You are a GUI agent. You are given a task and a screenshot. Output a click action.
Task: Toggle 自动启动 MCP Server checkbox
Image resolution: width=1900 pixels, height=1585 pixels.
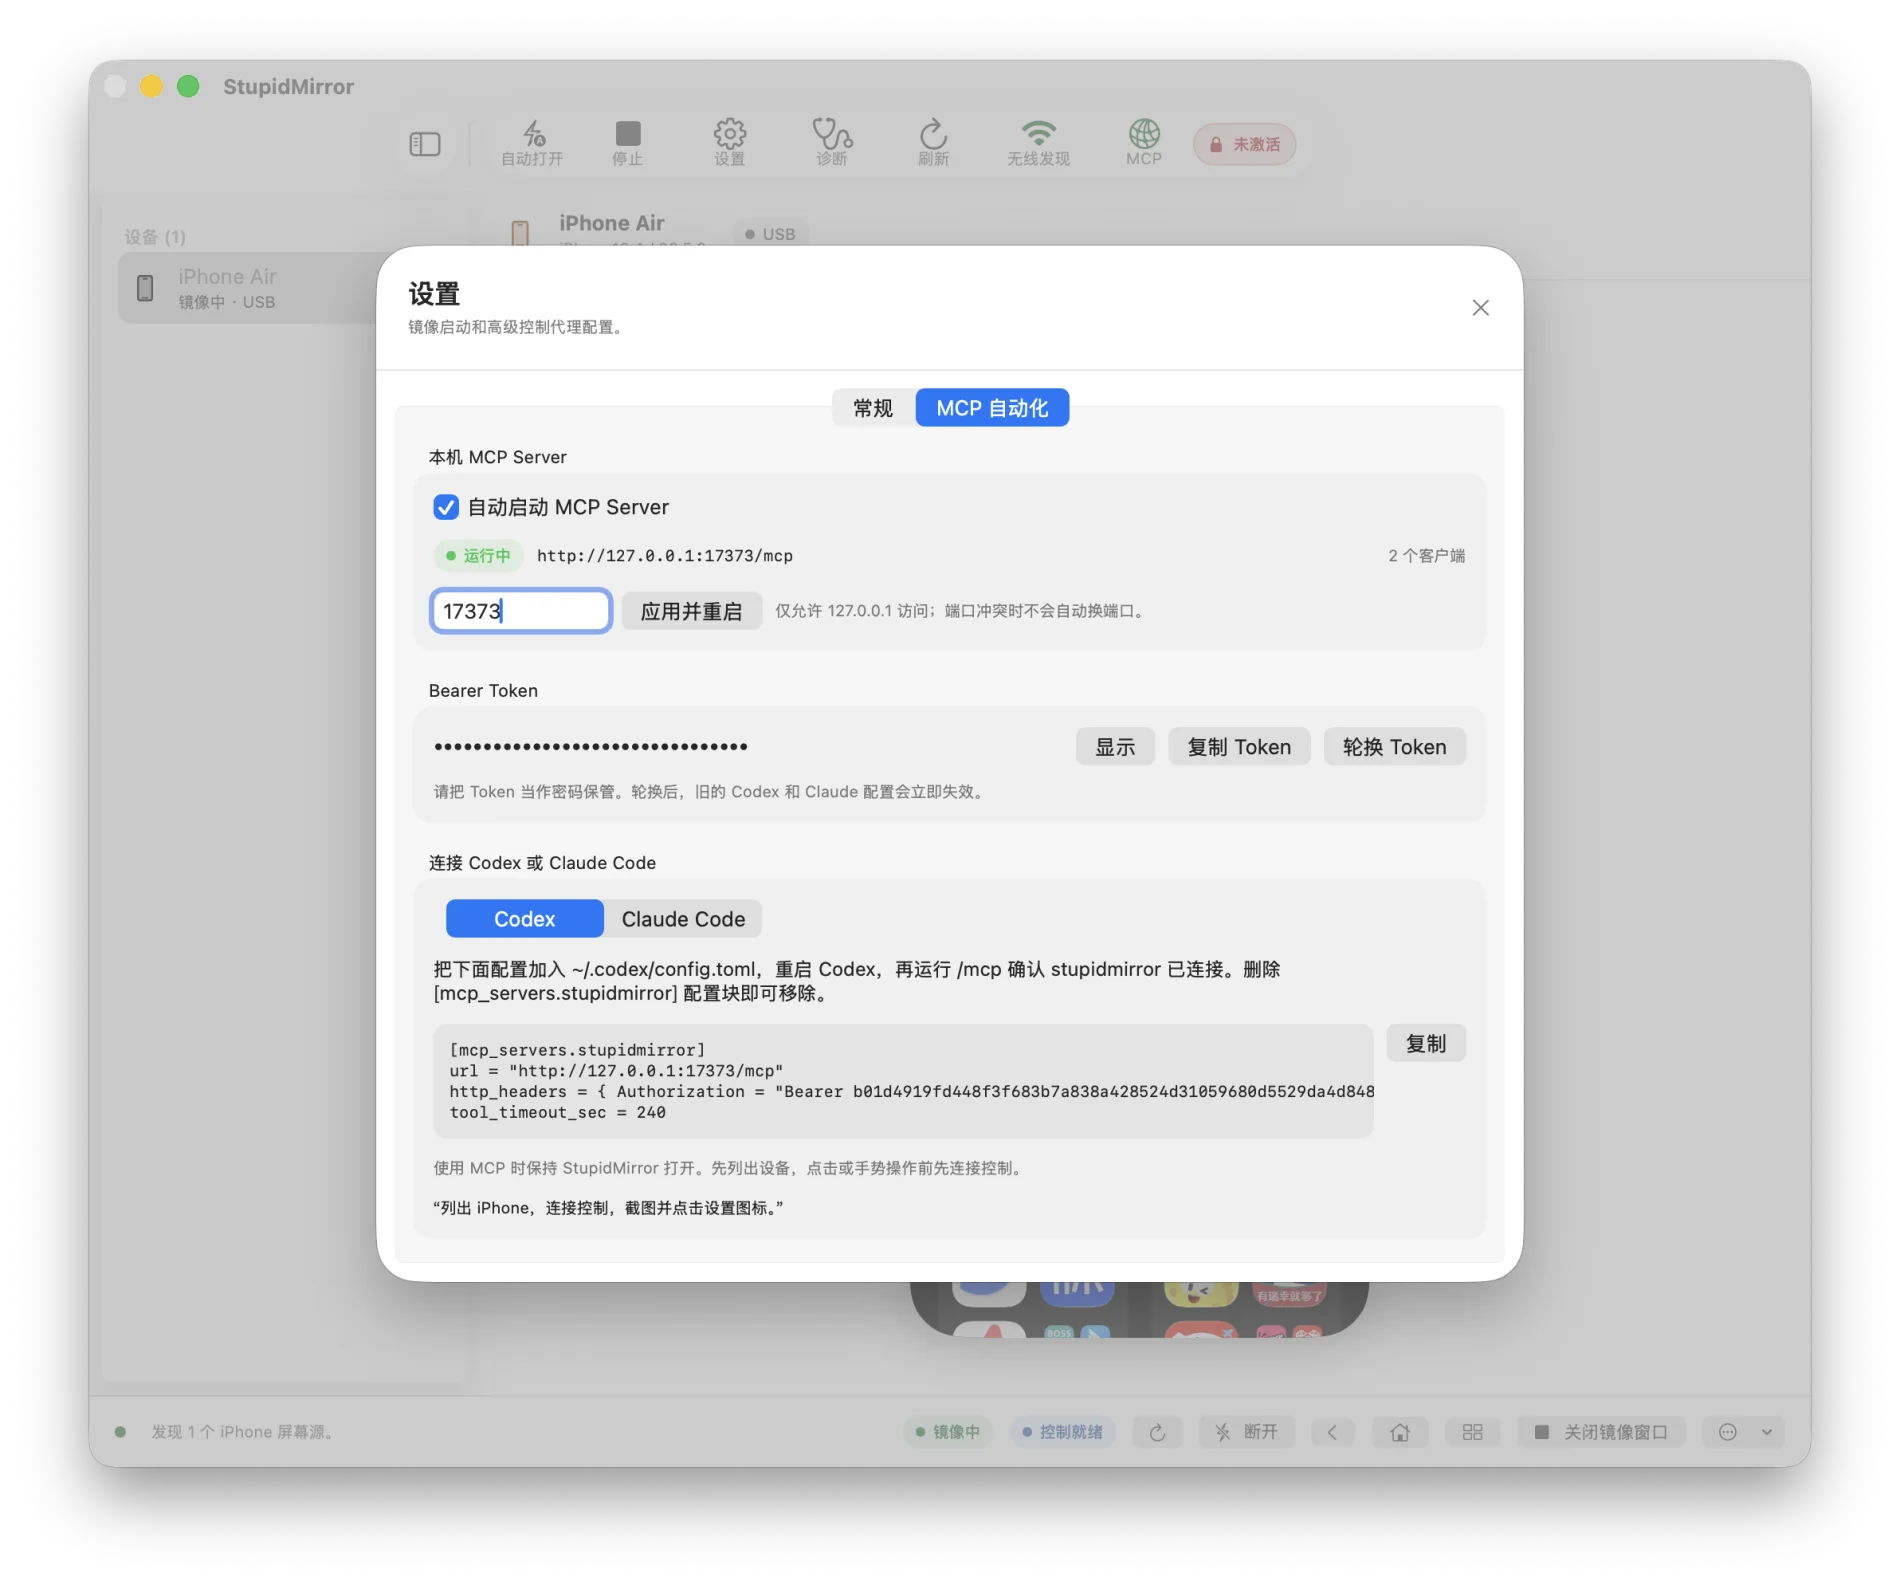[446, 507]
